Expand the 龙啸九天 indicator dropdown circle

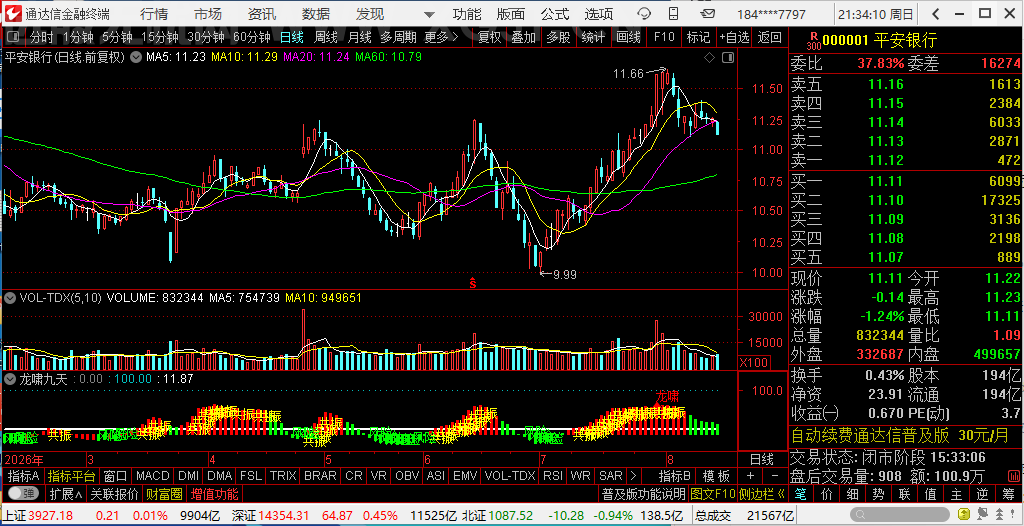coord(10,379)
